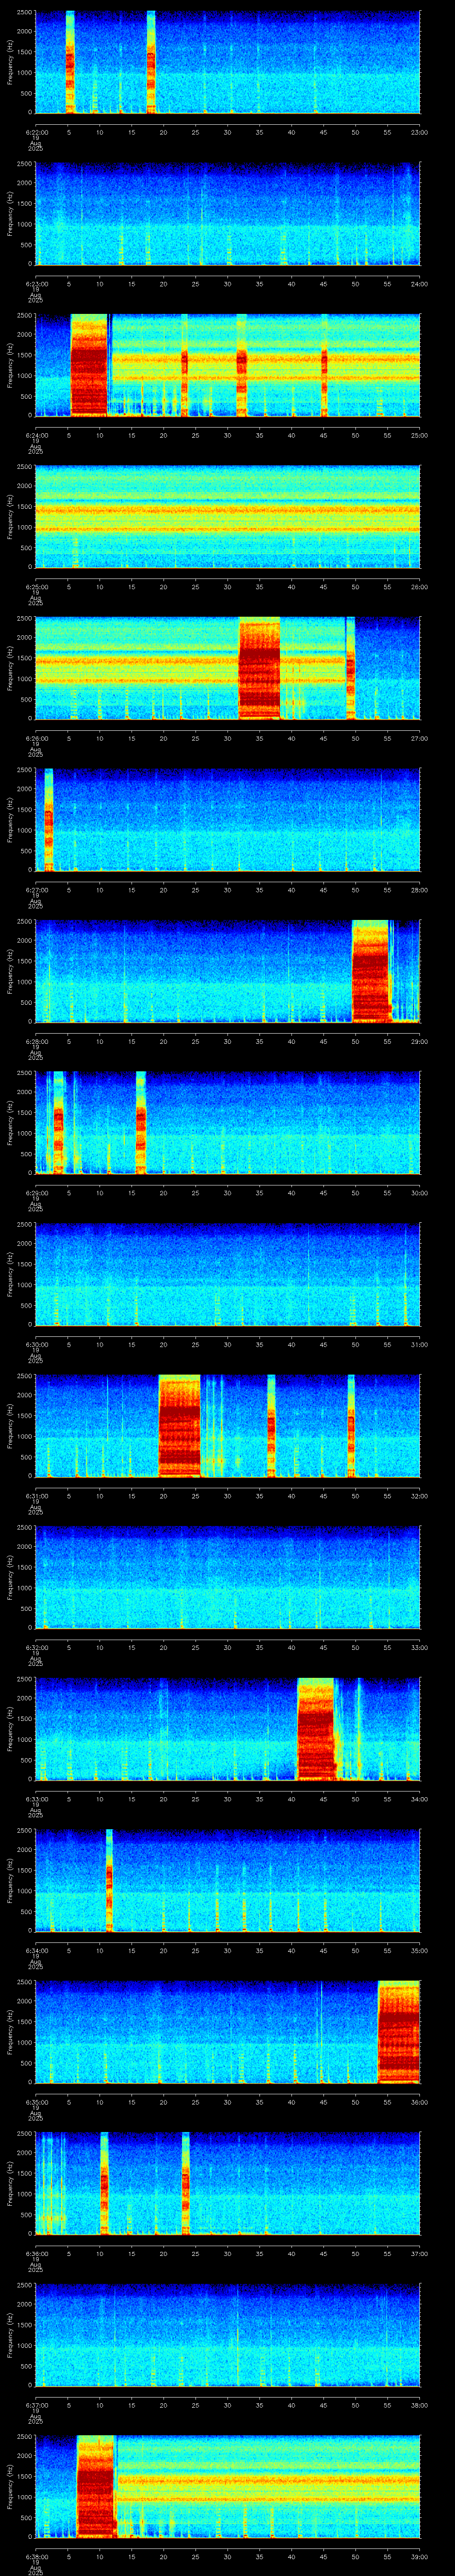Click the spectrogram panel starting at 6:30:00

pos(227,1274)
